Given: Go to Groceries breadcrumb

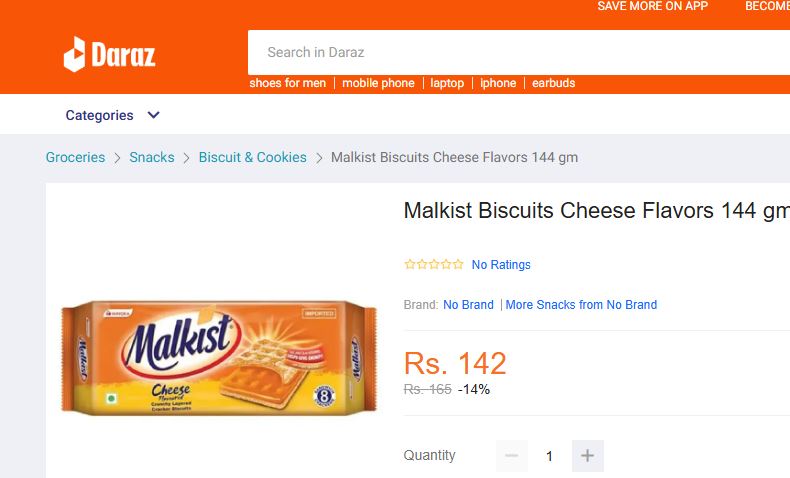Looking at the screenshot, I should click(75, 157).
